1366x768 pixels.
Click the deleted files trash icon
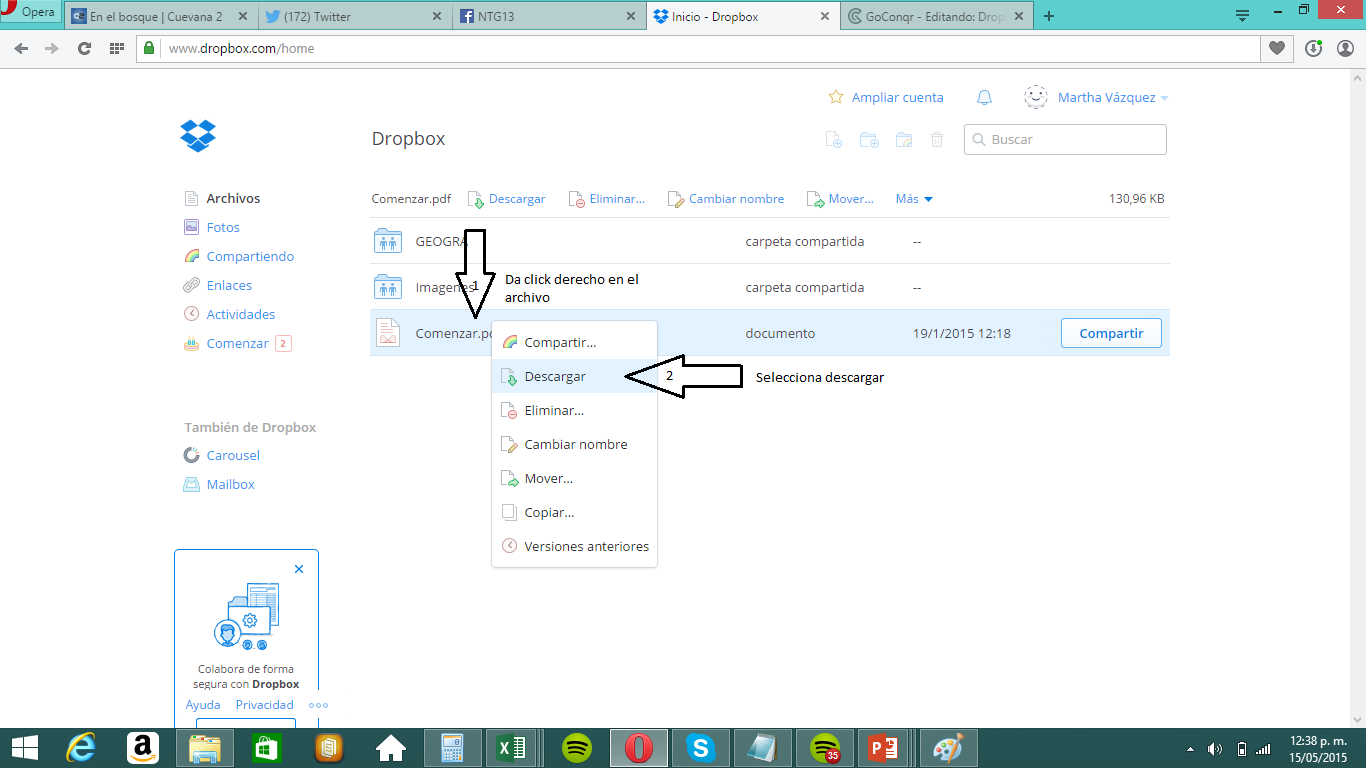click(937, 140)
